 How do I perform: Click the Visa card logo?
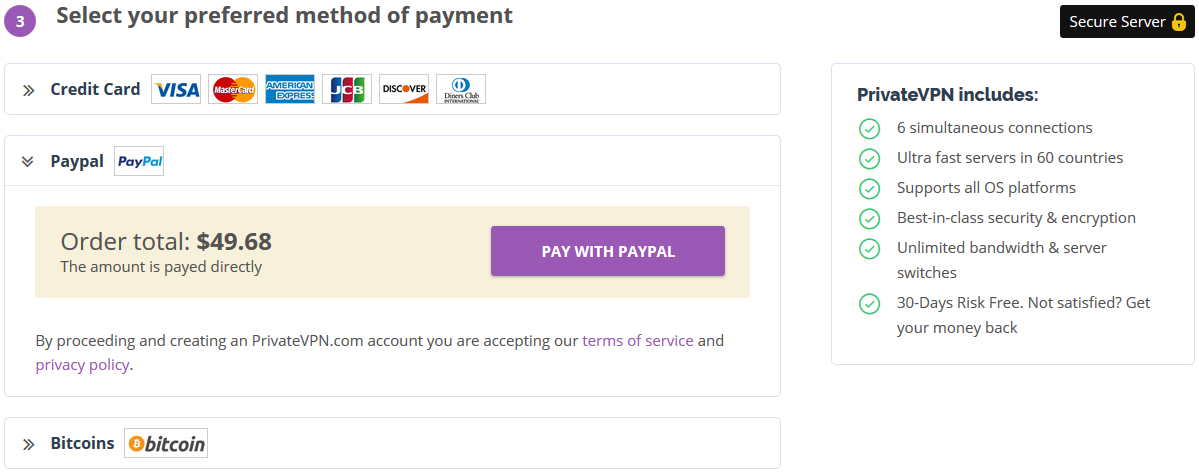point(176,89)
